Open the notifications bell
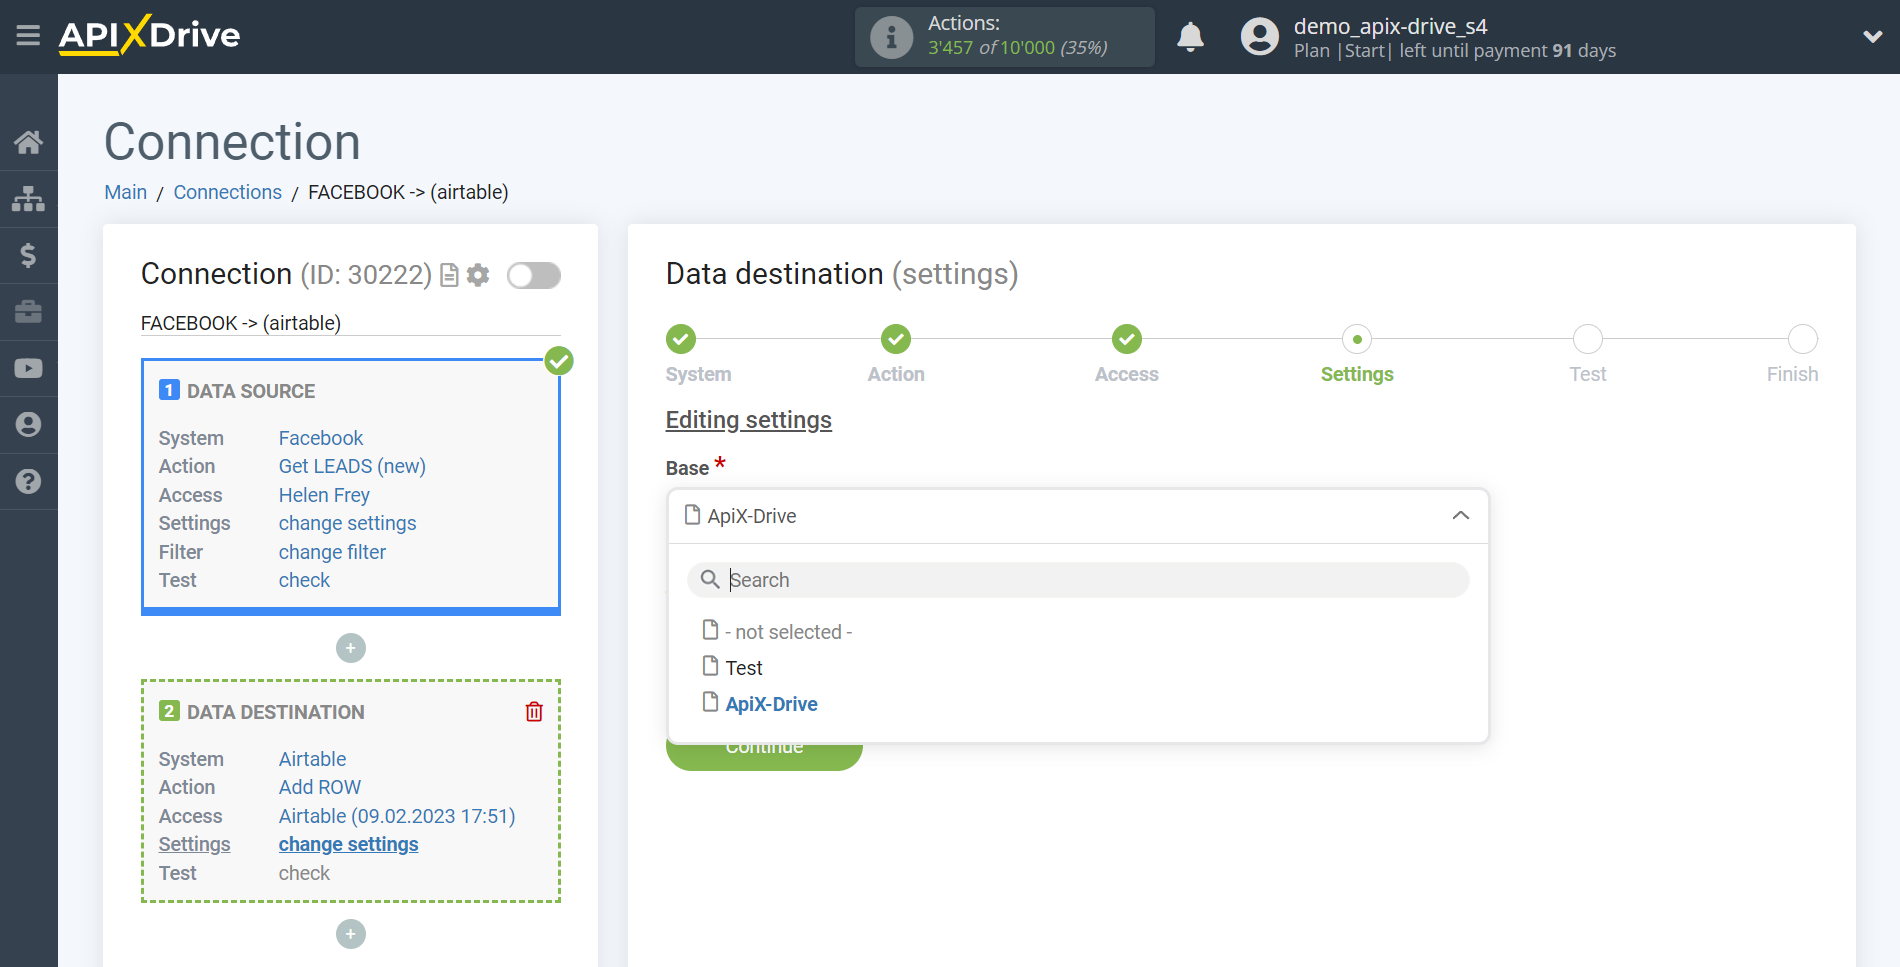The image size is (1900, 967). tap(1190, 37)
